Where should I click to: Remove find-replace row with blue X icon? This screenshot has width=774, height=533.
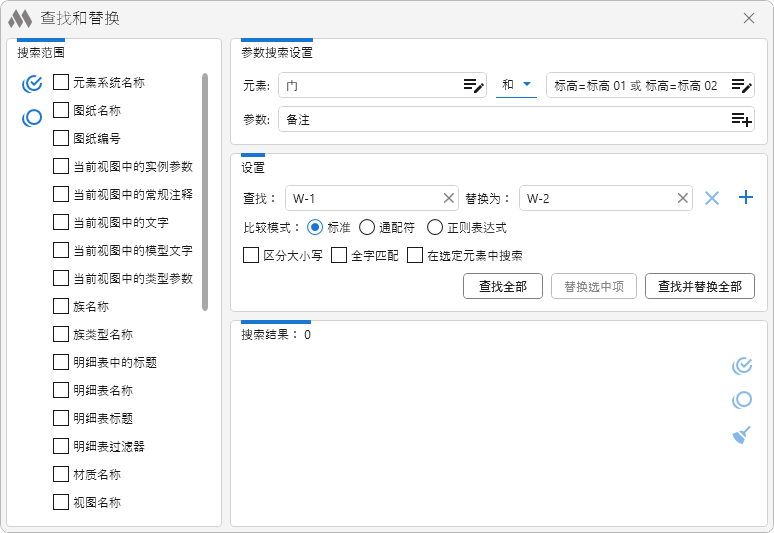pos(712,198)
